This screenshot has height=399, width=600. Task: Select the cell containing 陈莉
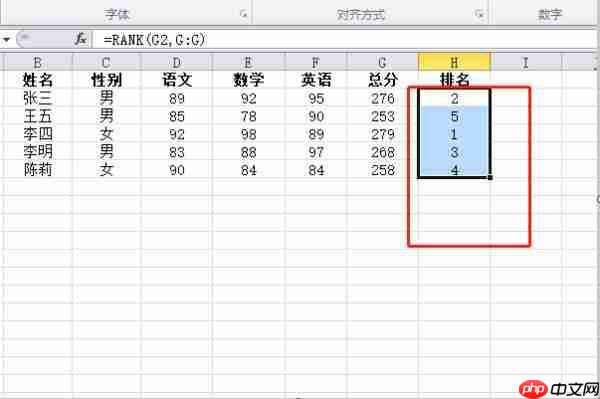(38, 169)
